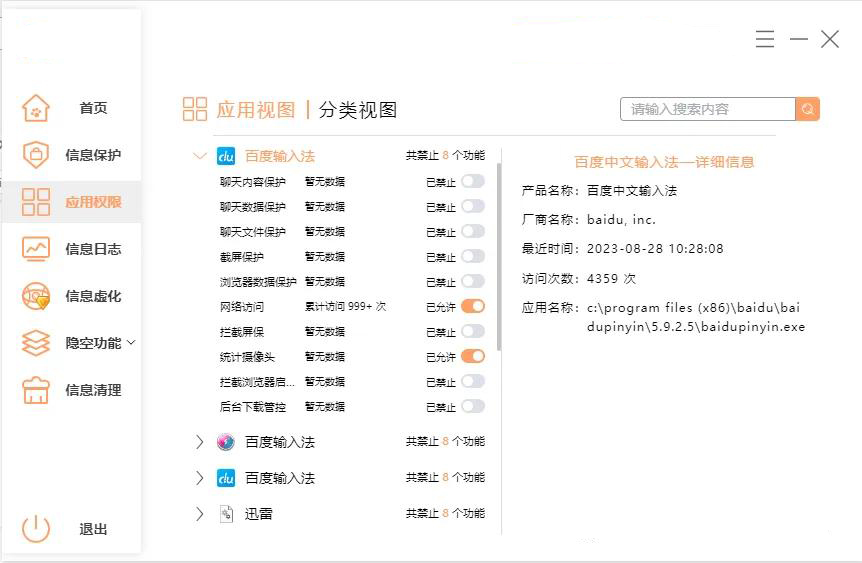Switch to 分类视图 tab
The width and height of the screenshot is (862, 563).
[x=358, y=109]
